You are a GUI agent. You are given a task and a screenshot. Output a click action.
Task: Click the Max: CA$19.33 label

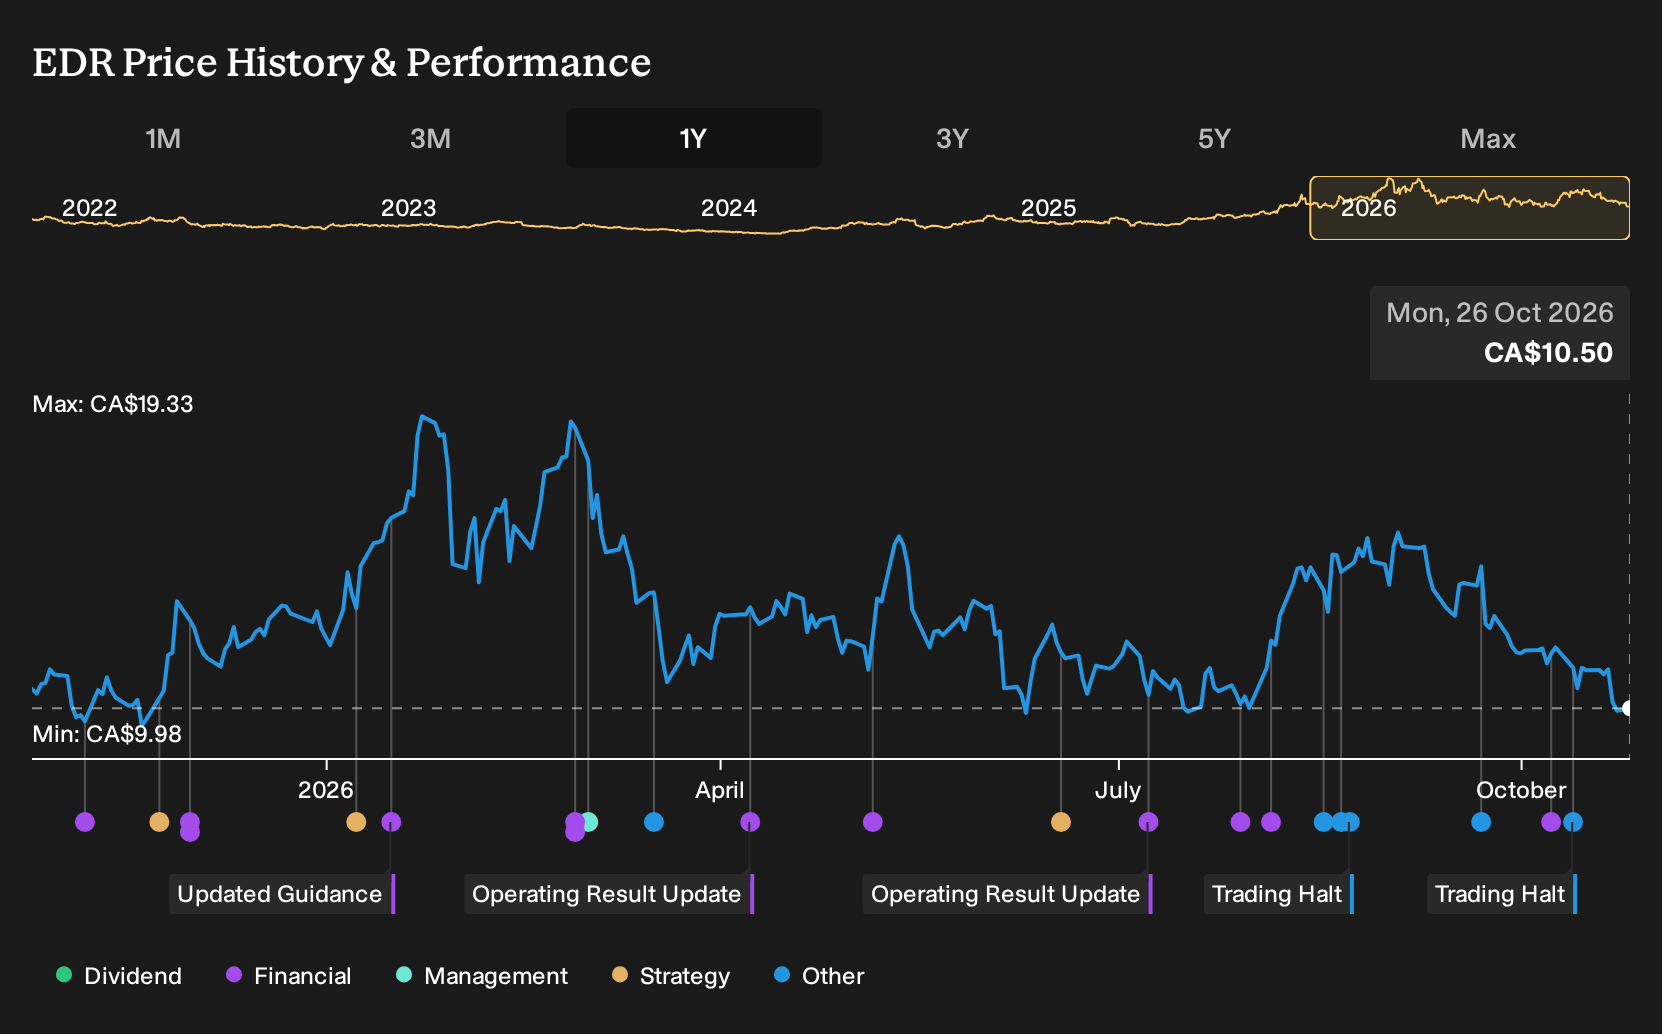(113, 404)
